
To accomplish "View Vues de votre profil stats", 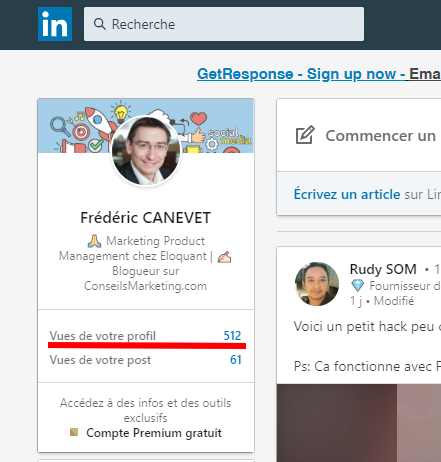I will pos(102,336).
